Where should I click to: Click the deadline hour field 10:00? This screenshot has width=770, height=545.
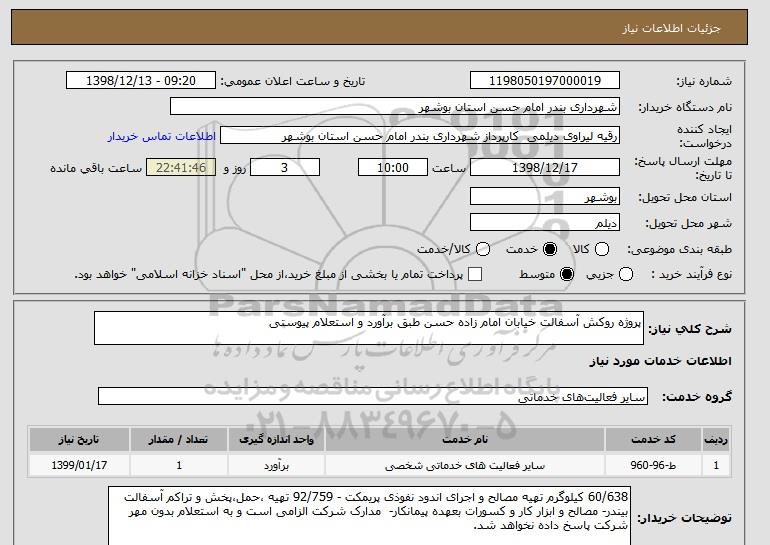pyautogui.click(x=393, y=167)
